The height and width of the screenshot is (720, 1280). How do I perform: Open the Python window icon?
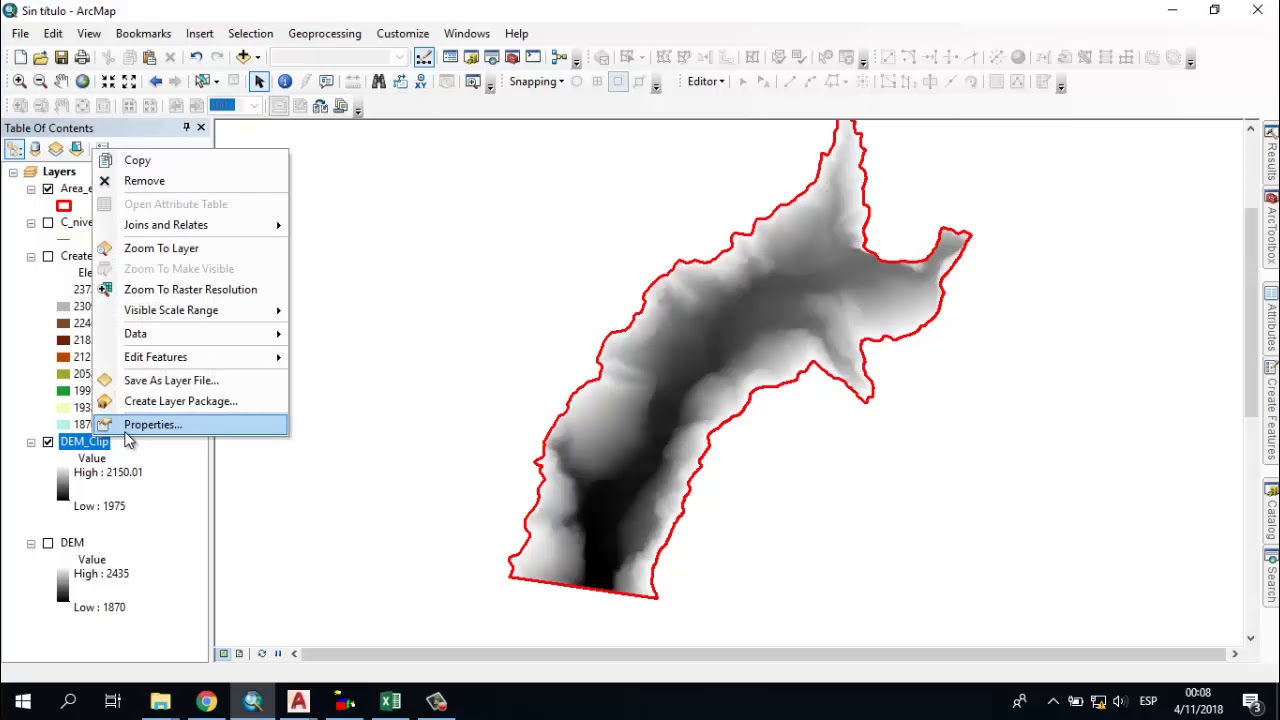(x=533, y=58)
